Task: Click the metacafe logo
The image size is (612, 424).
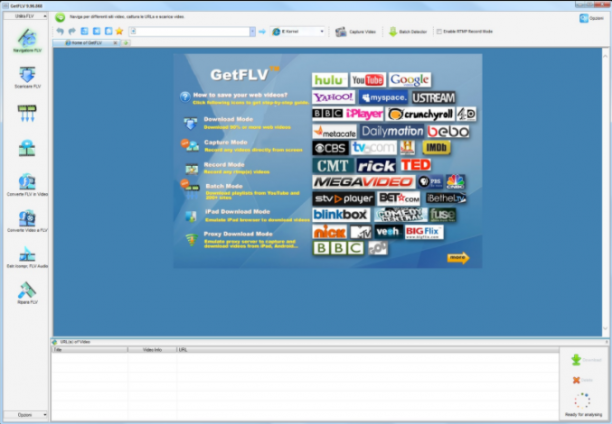Action: click(334, 132)
